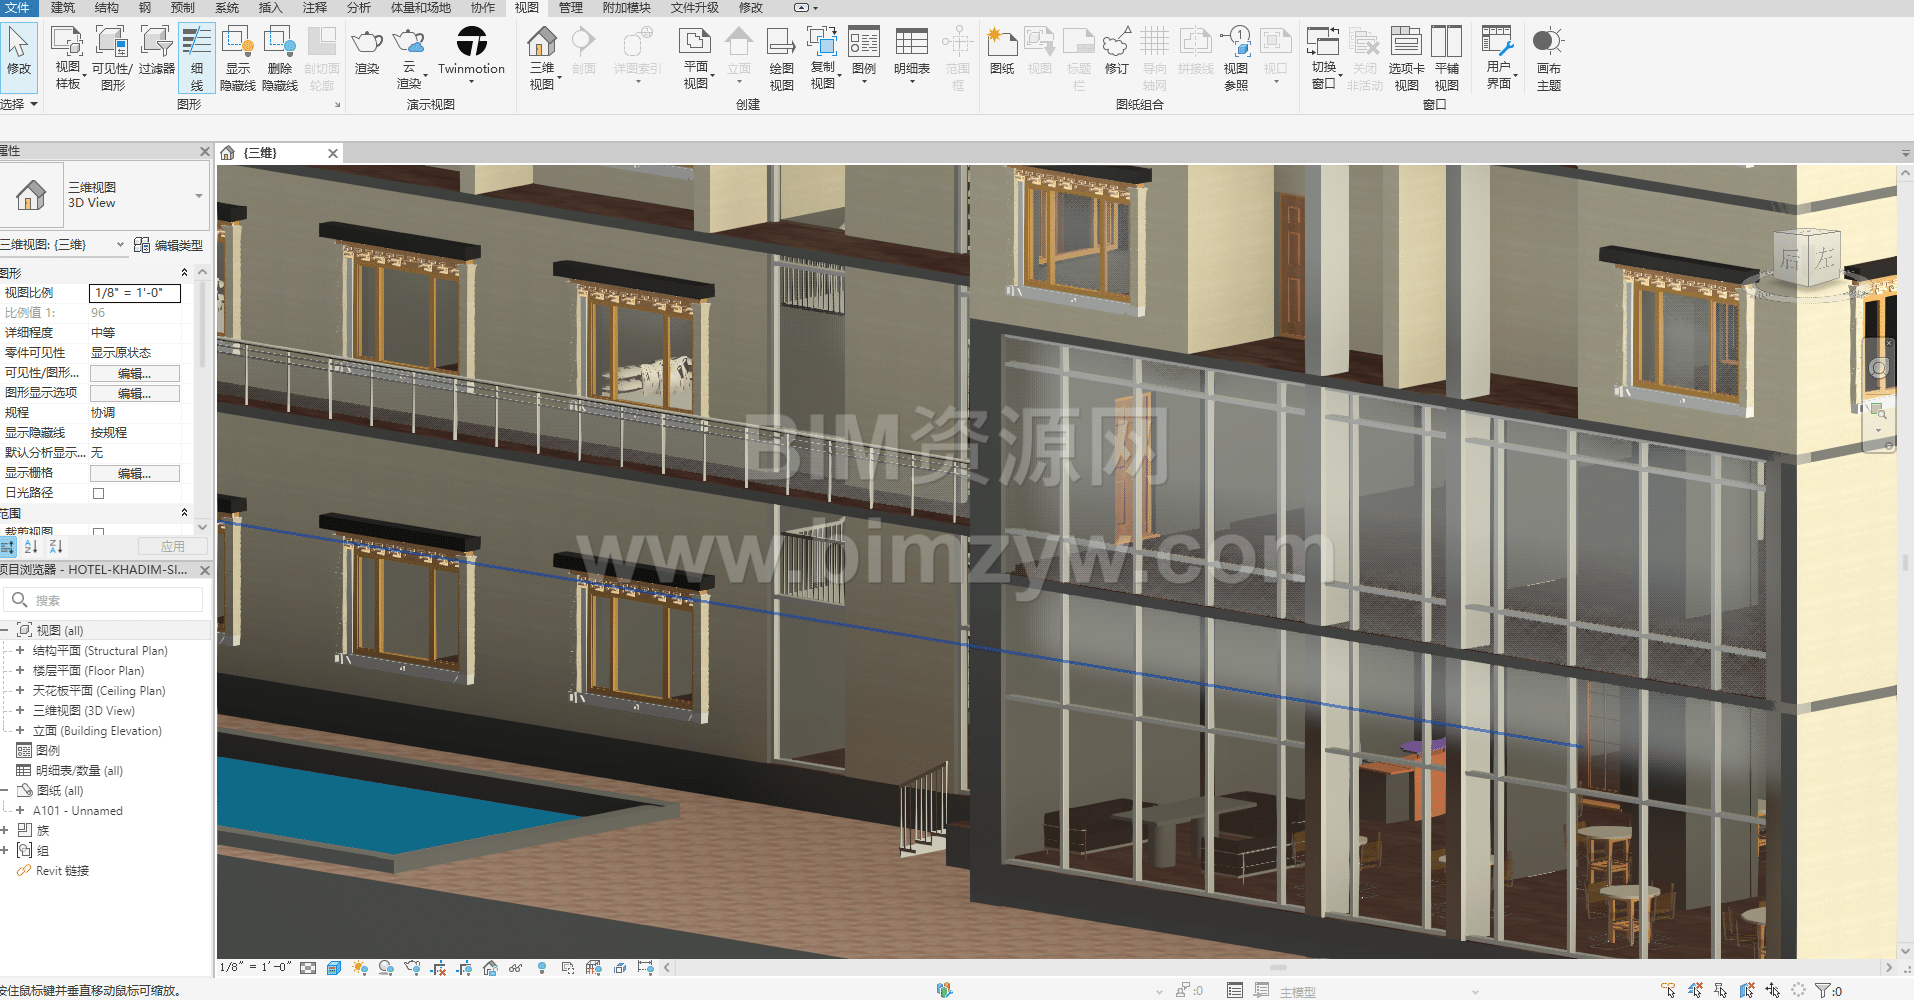Image resolution: width=1914 pixels, height=1000 pixels.
Task: Click the horizontal scrollbar below the 3D view
Action: click(x=1277, y=968)
